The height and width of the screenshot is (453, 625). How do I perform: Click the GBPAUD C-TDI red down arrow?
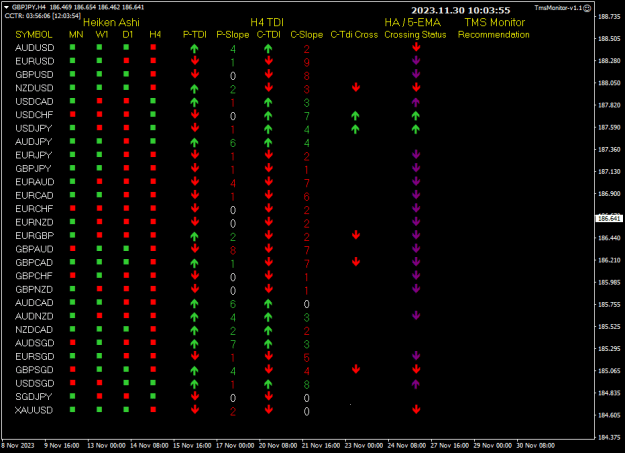point(269,248)
